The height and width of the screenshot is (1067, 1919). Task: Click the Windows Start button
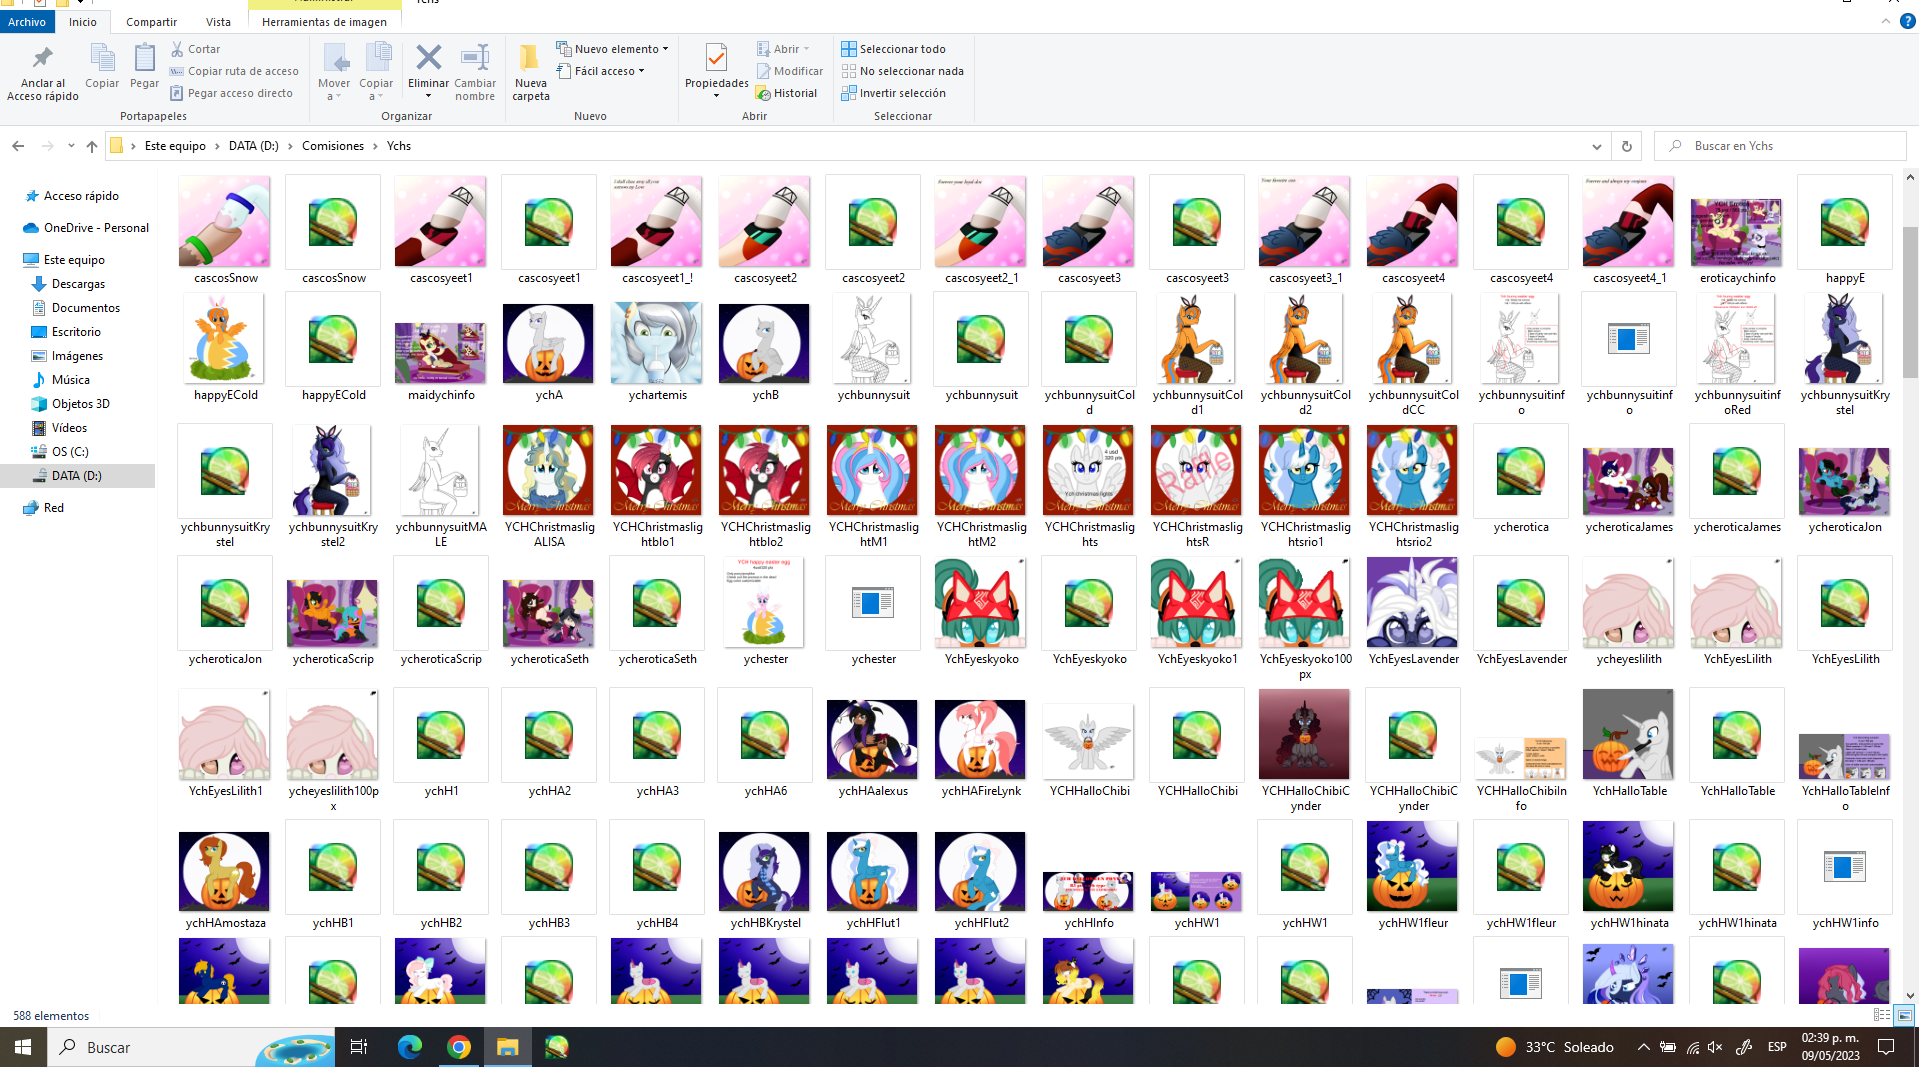pos(22,1047)
